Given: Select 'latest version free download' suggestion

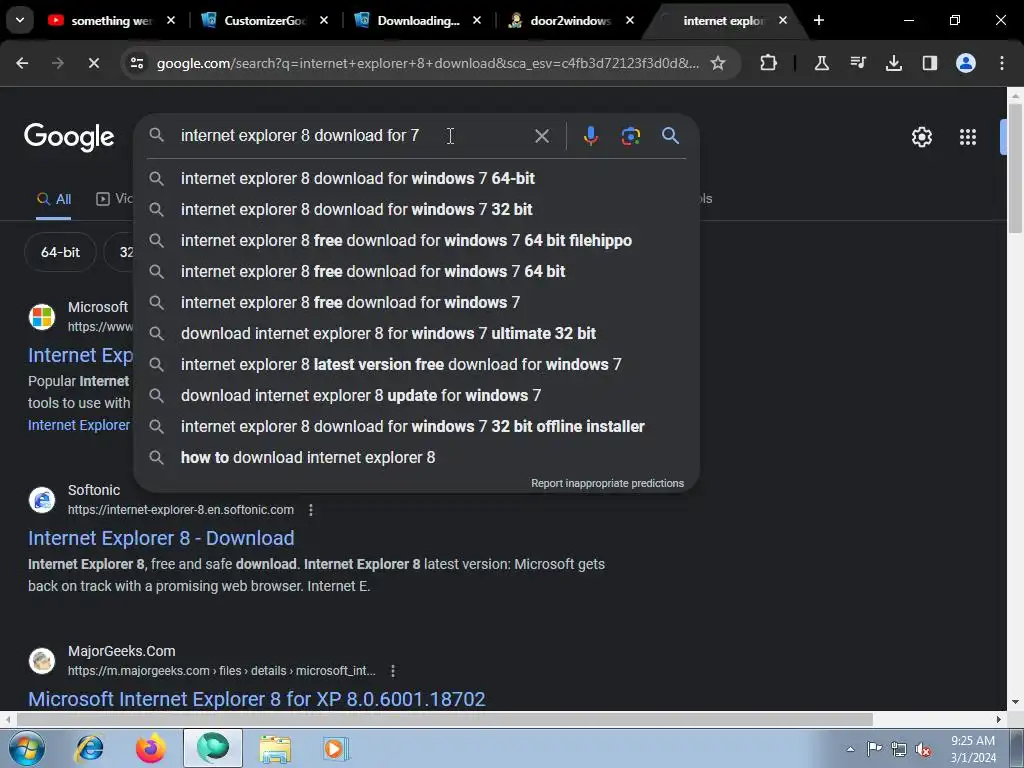Looking at the screenshot, I should 417,364.
